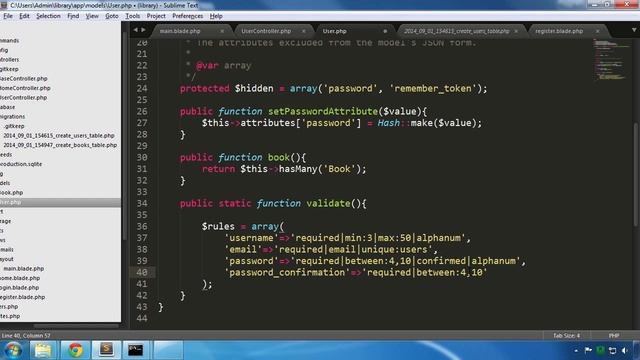This screenshot has height=360, width=640.
Task: Close the unsaved User.php tab
Action: [x=385, y=31]
